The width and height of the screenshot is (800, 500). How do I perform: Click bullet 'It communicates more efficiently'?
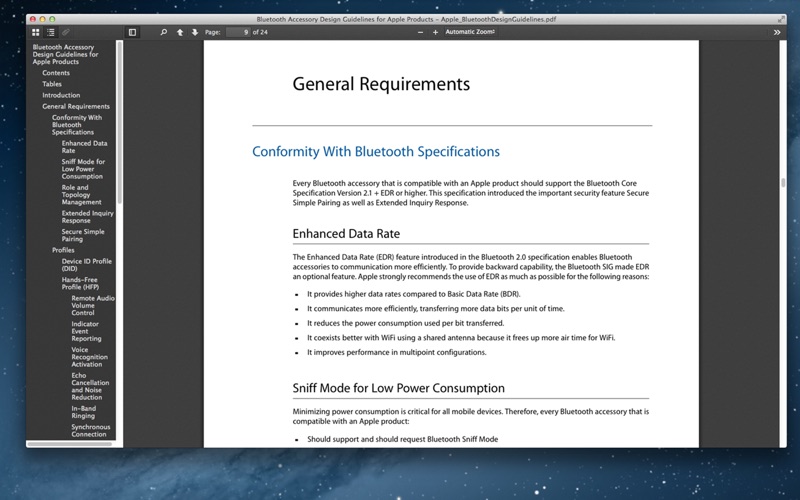coord(435,309)
